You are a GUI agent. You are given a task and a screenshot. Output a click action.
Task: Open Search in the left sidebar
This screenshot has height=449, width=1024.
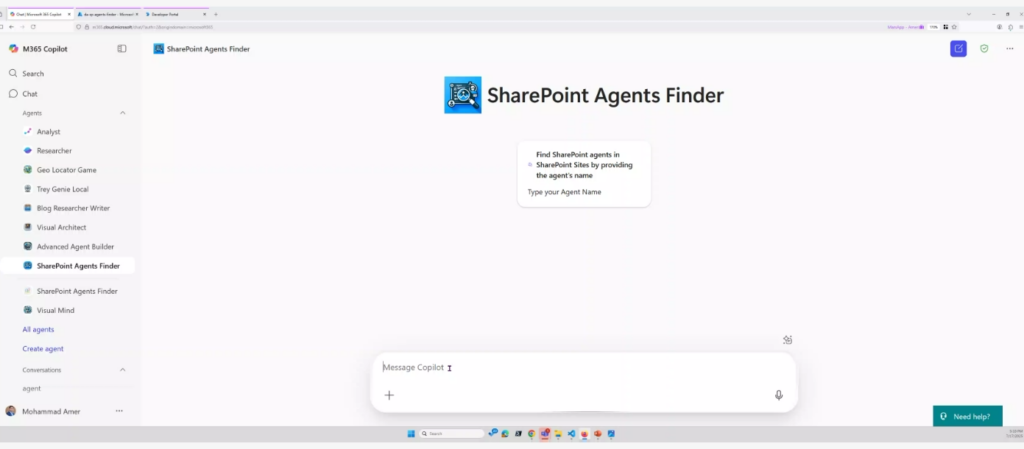pyautogui.click(x=26, y=74)
